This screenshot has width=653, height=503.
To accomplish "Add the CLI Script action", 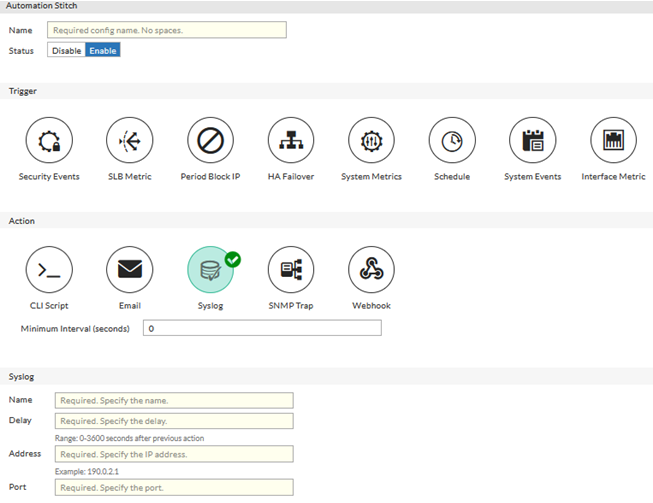I will [x=49, y=269].
